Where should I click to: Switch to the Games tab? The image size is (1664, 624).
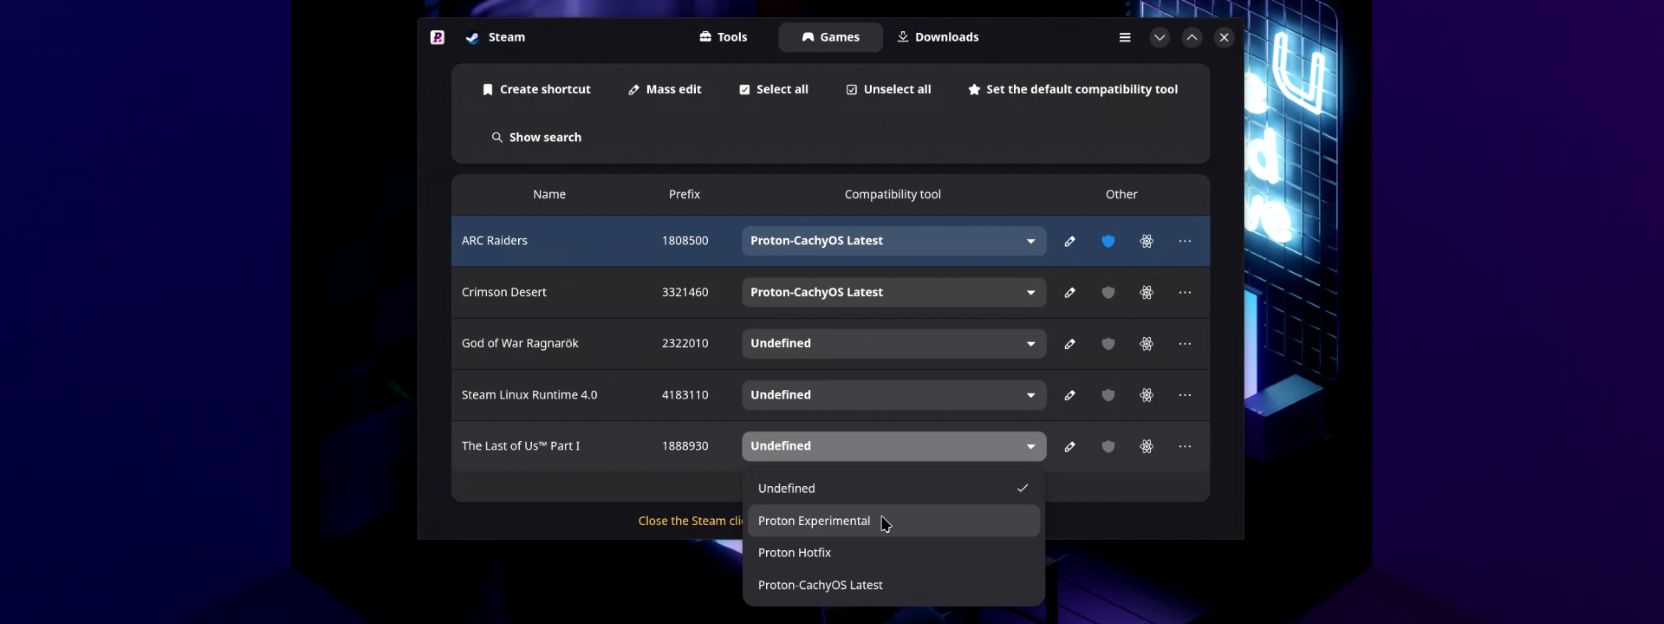point(830,37)
